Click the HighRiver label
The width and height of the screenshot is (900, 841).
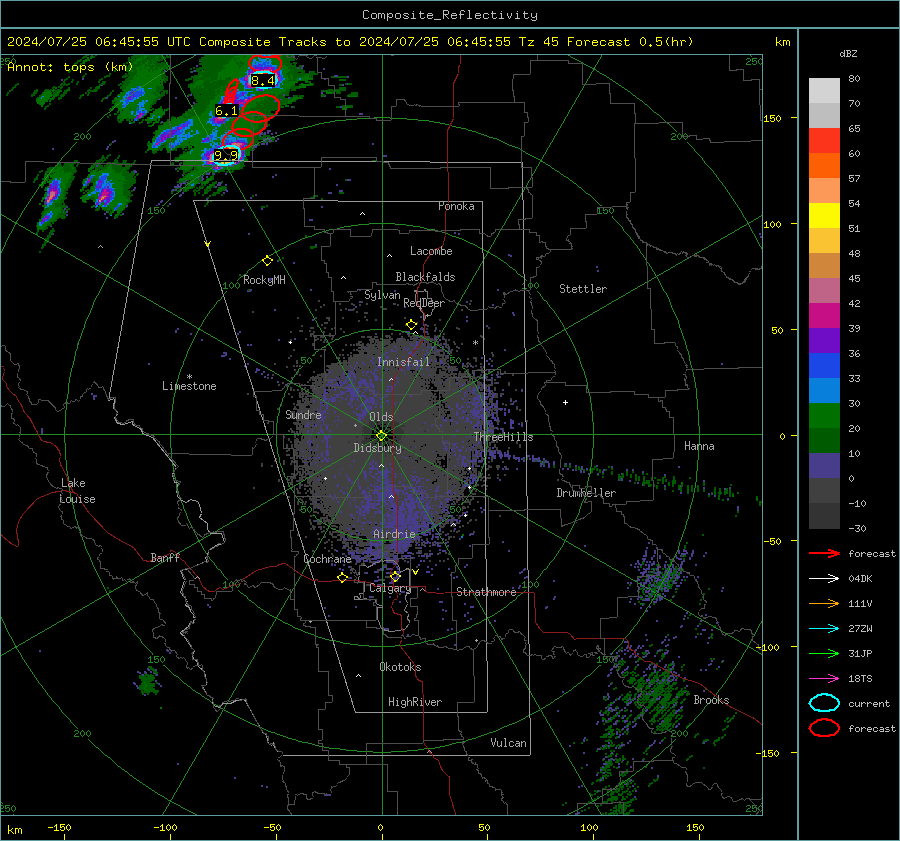click(x=414, y=702)
